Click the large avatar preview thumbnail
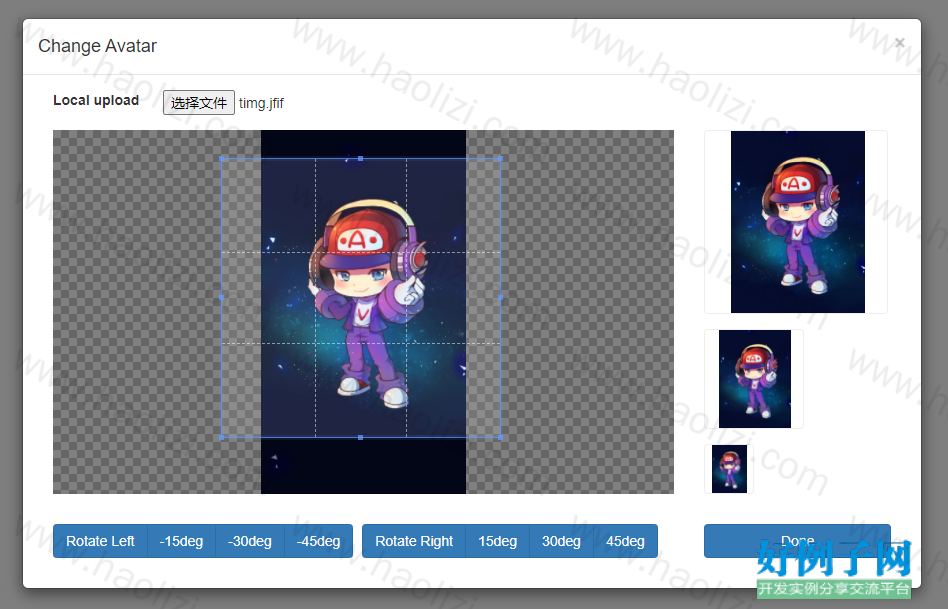 click(x=796, y=222)
